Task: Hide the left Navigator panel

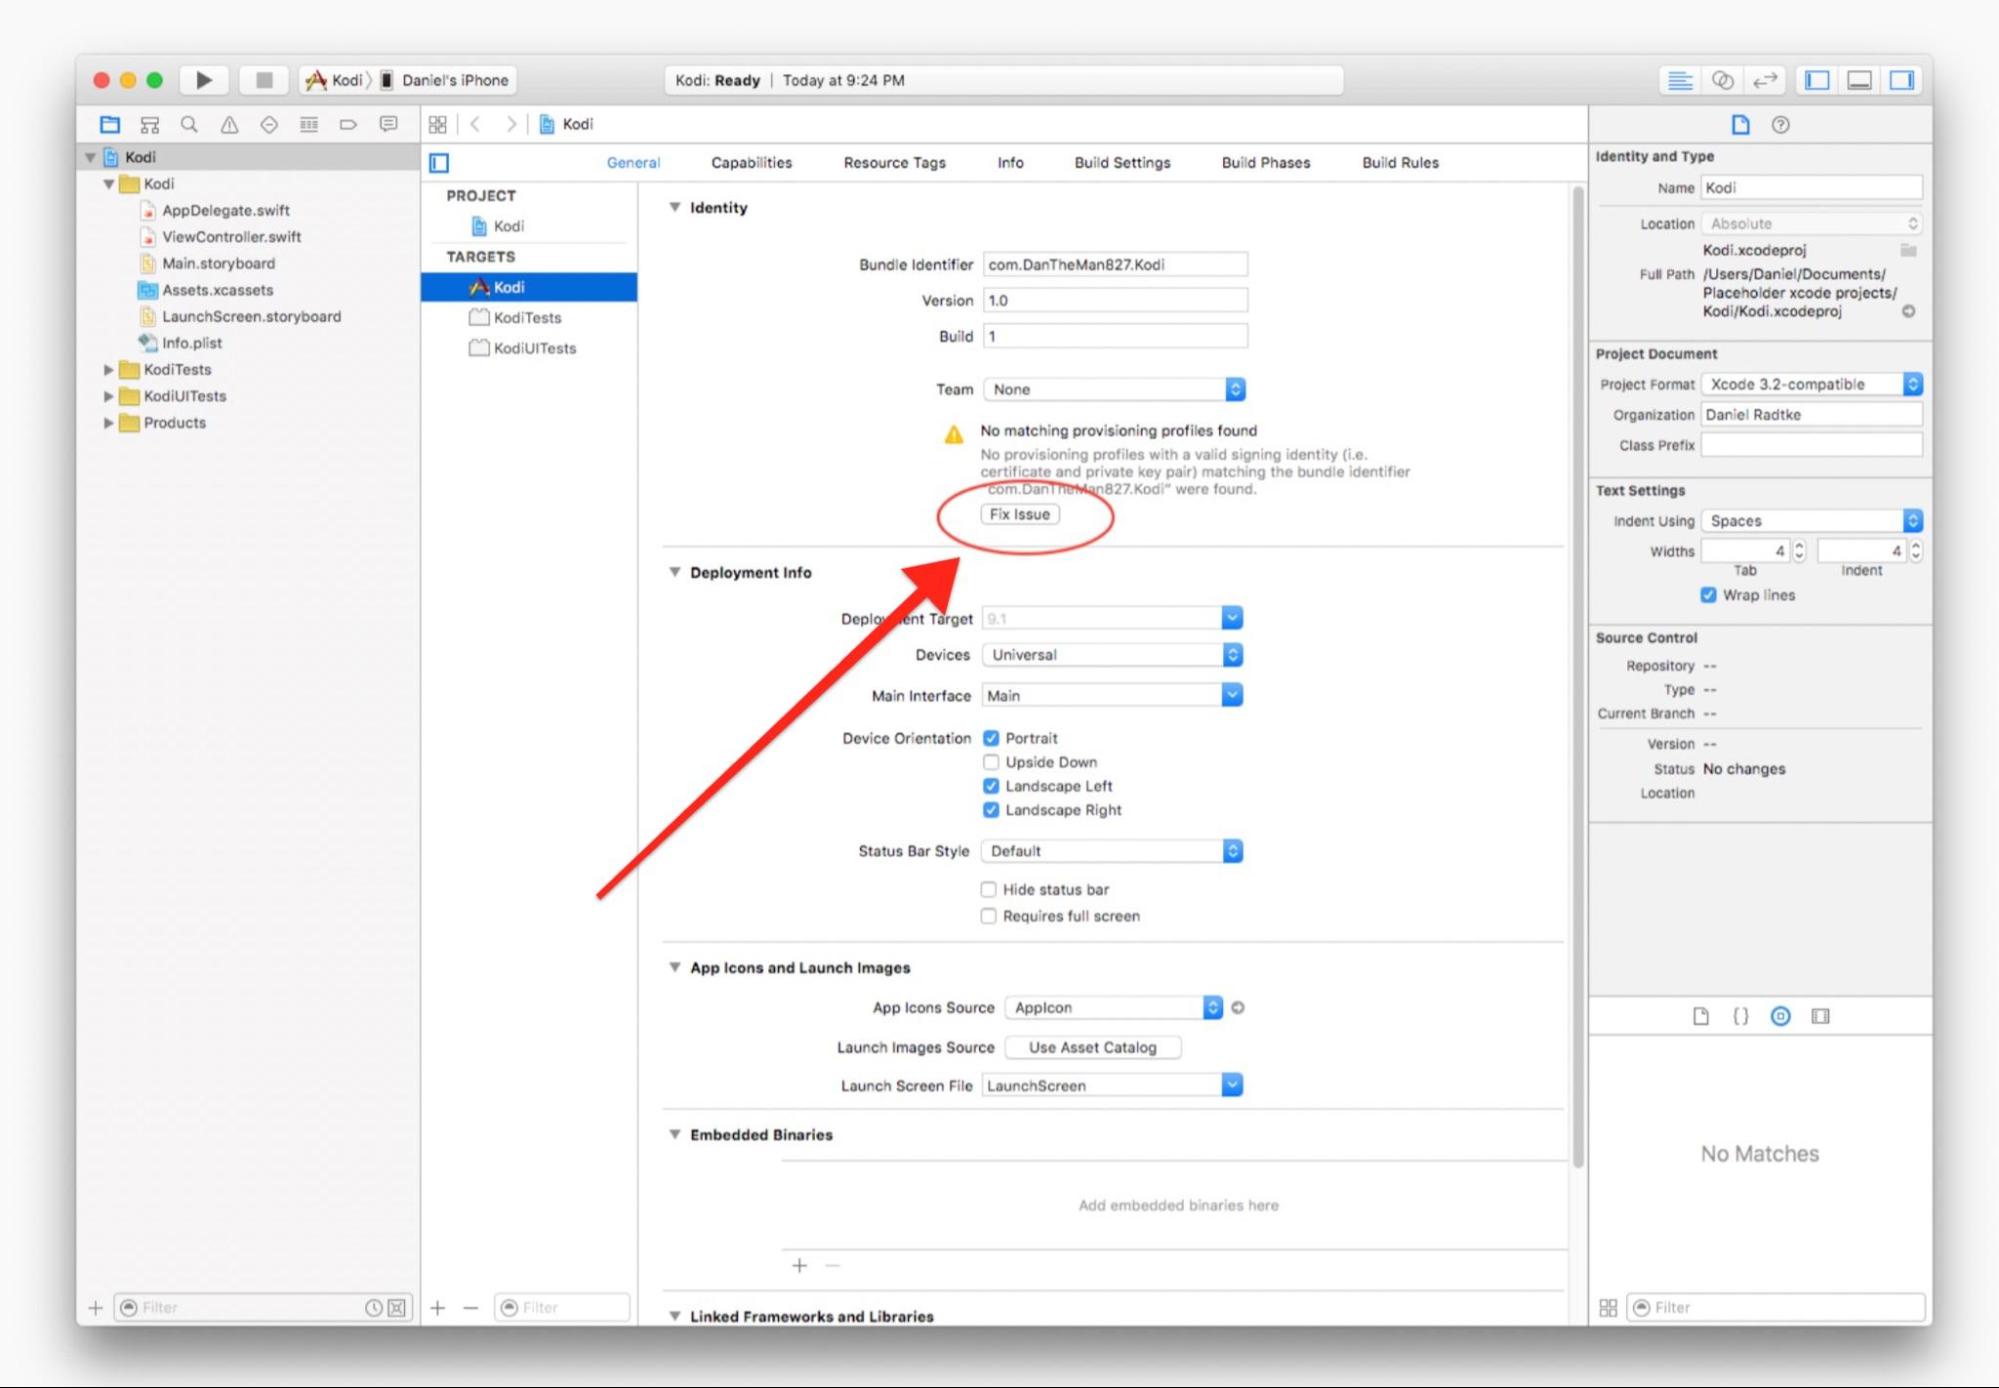Action: tap(1817, 80)
